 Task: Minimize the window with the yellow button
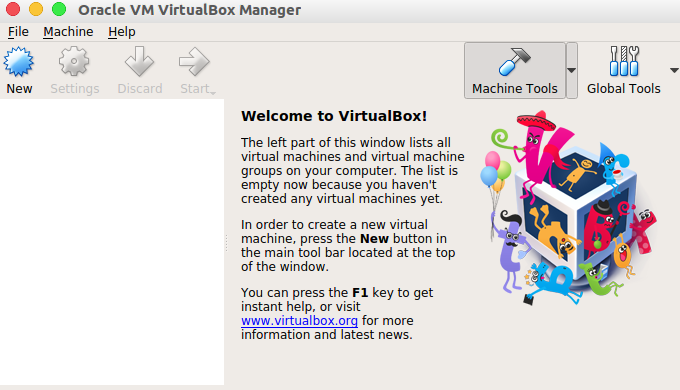pyautogui.click(x=36, y=9)
